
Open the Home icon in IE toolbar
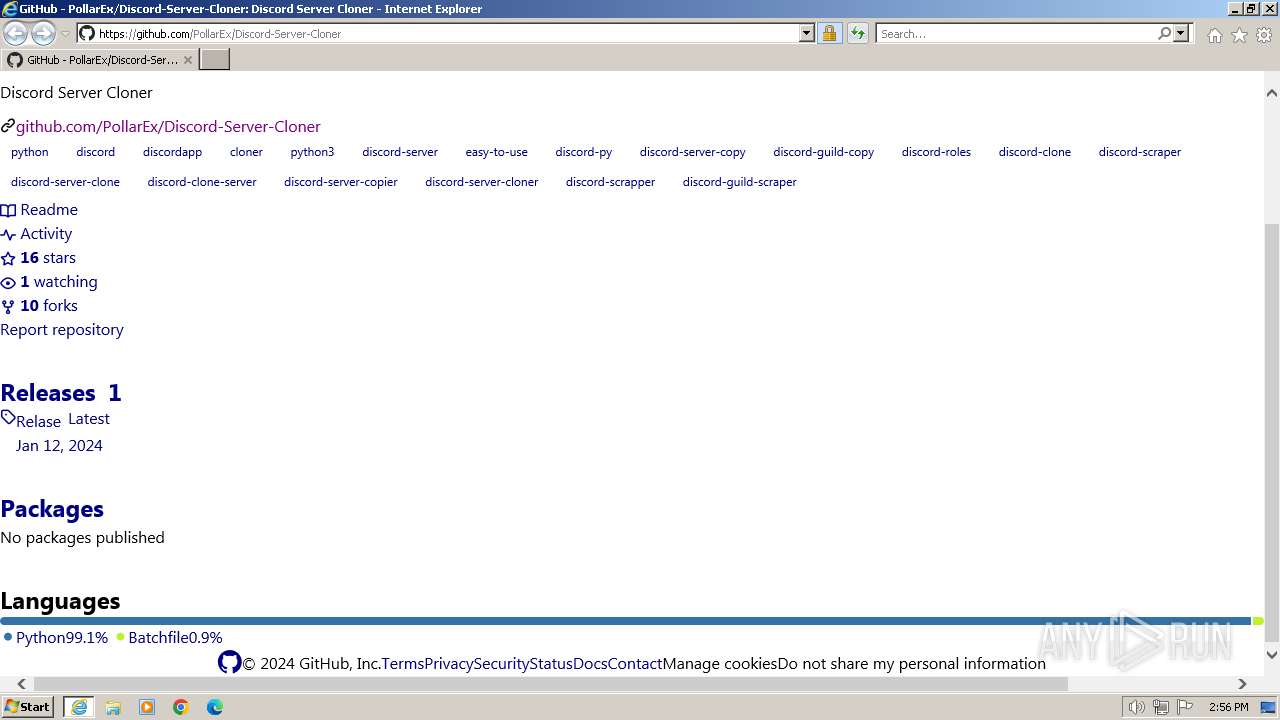tap(1214, 35)
